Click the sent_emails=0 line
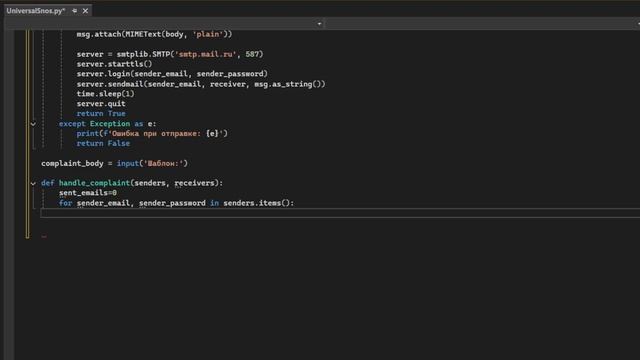This screenshot has width=640, height=360. [x=88, y=193]
